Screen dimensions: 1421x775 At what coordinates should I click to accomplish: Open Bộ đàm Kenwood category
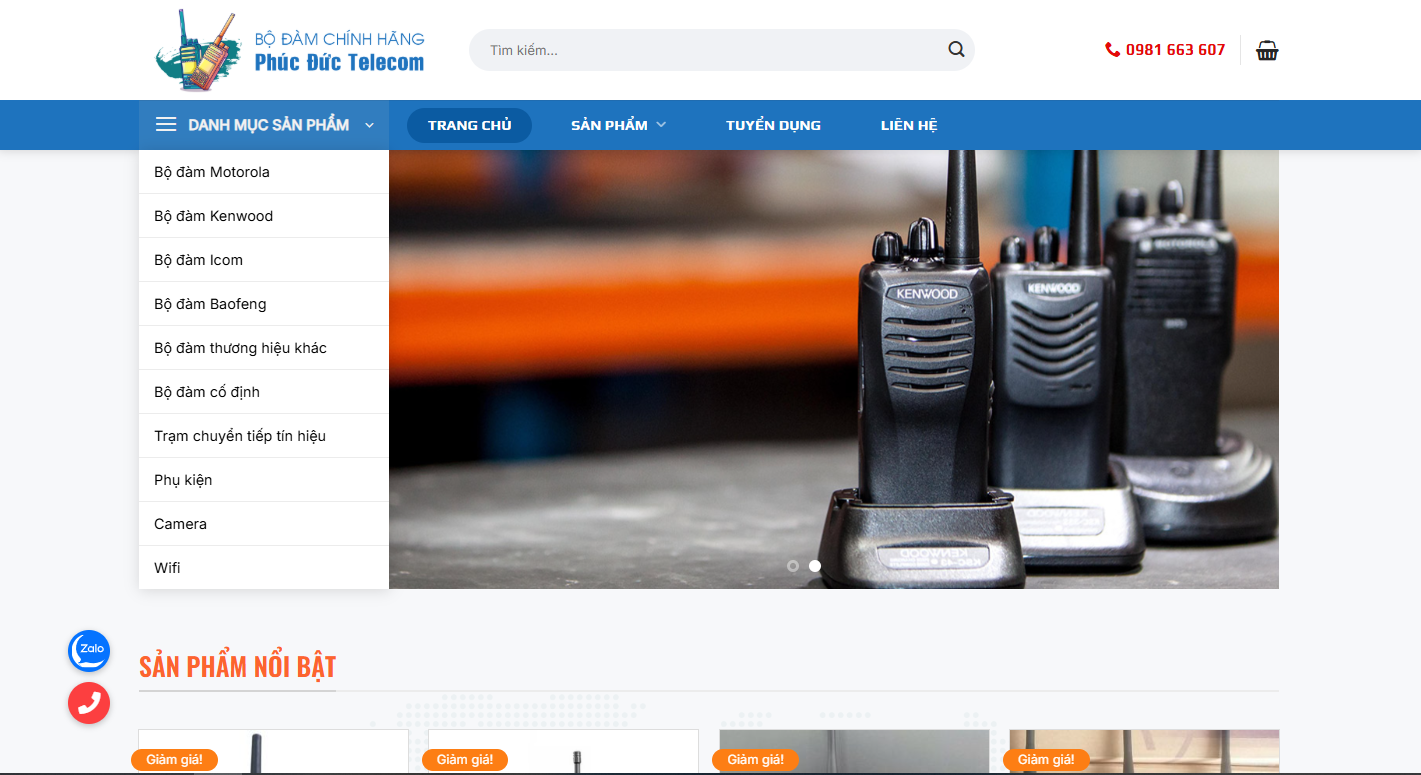click(x=213, y=216)
